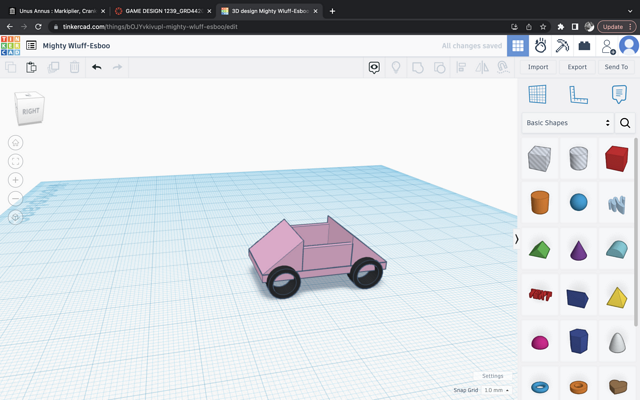The image size is (640, 400).
Task: Select the Ruler tool
Action: point(578,94)
